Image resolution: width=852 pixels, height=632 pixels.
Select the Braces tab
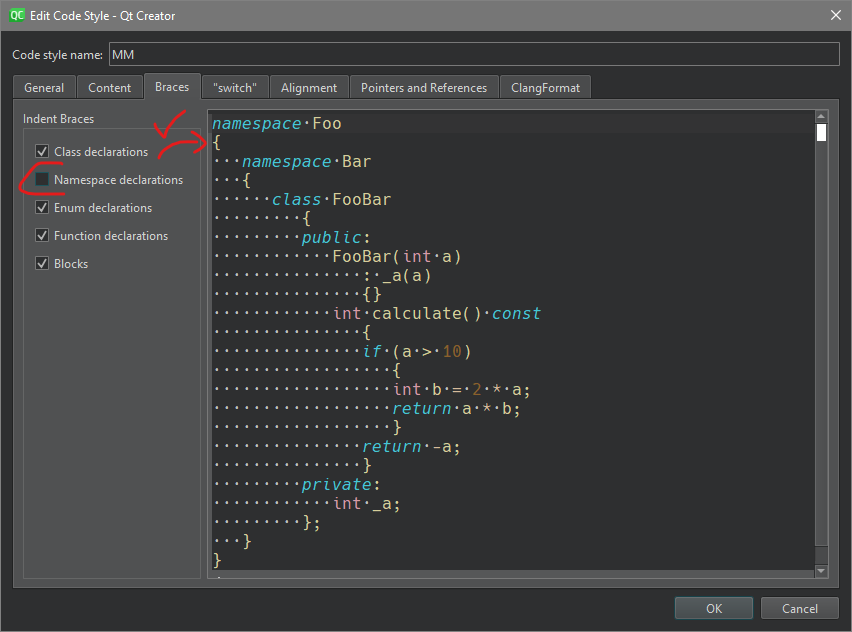(x=172, y=87)
